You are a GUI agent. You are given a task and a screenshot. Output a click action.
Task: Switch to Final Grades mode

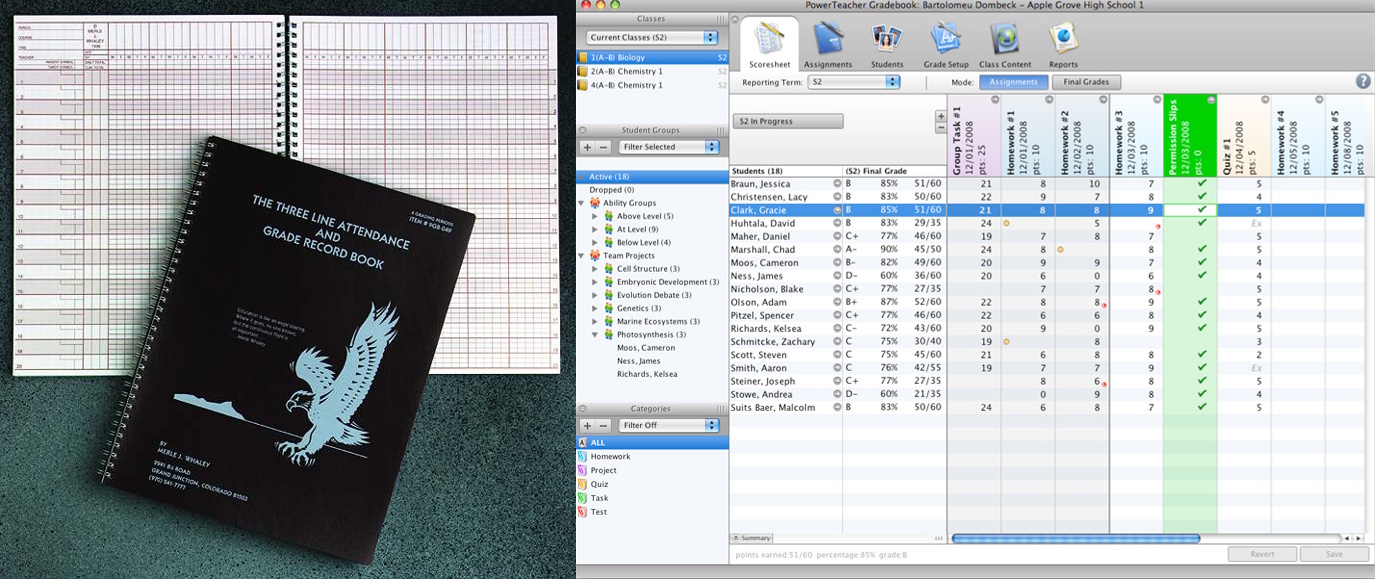point(1086,82)
